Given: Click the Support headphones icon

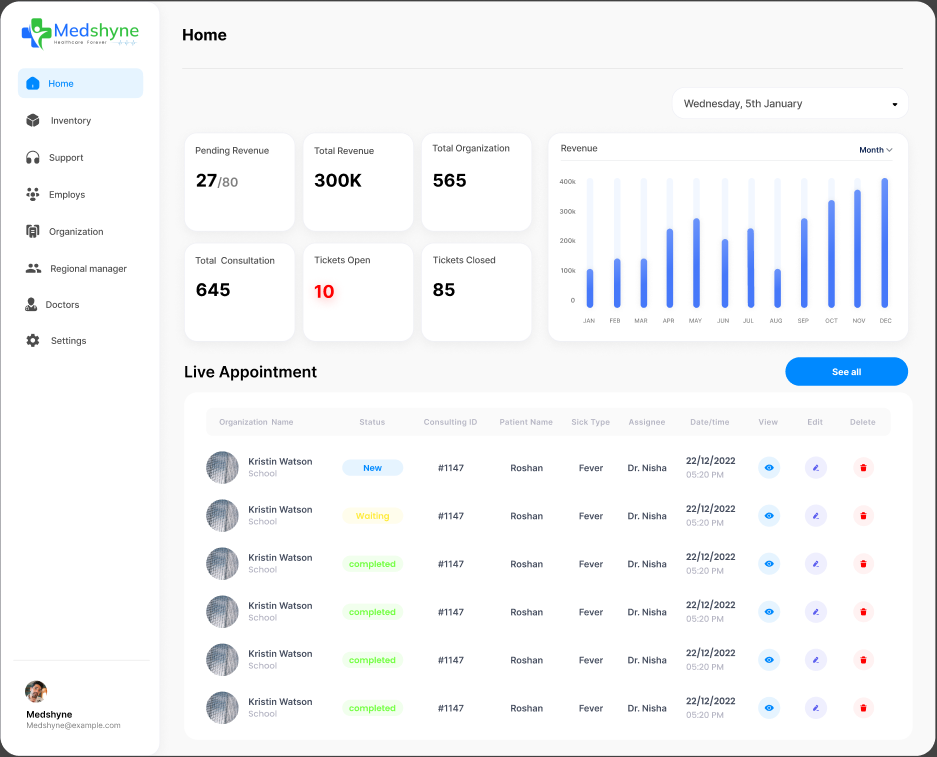Looking at the screenshot, I should (33, 157).
